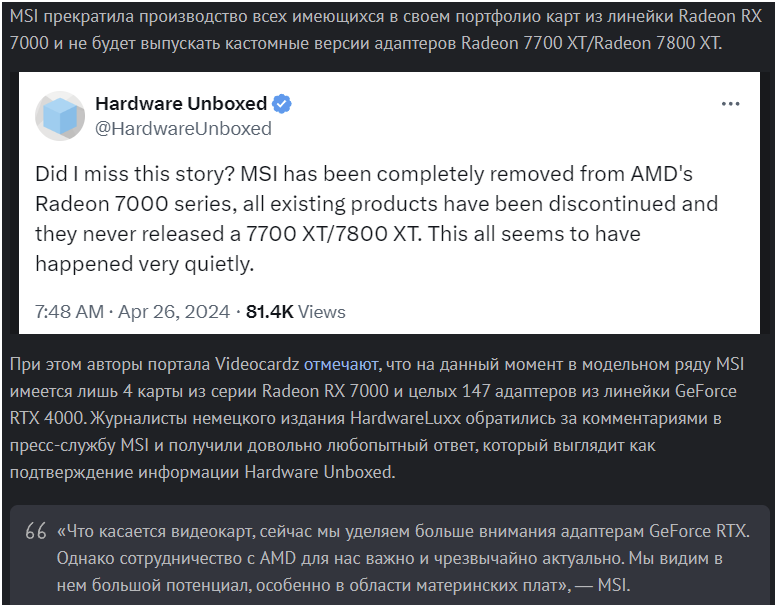Click the 7:48 AM tweet timestamp
This screenshot has width=777, height=607.
[x=68, y=311]
